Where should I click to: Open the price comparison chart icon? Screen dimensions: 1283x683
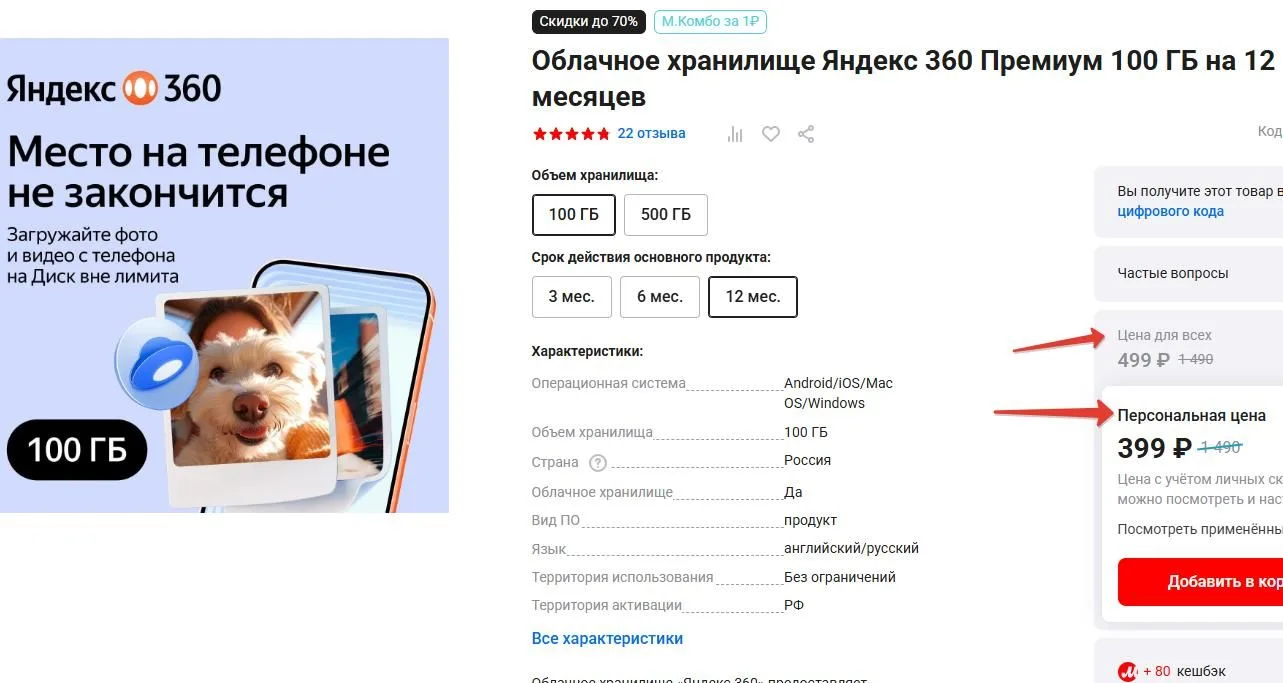pyautogui.click(x=735, y=134)
